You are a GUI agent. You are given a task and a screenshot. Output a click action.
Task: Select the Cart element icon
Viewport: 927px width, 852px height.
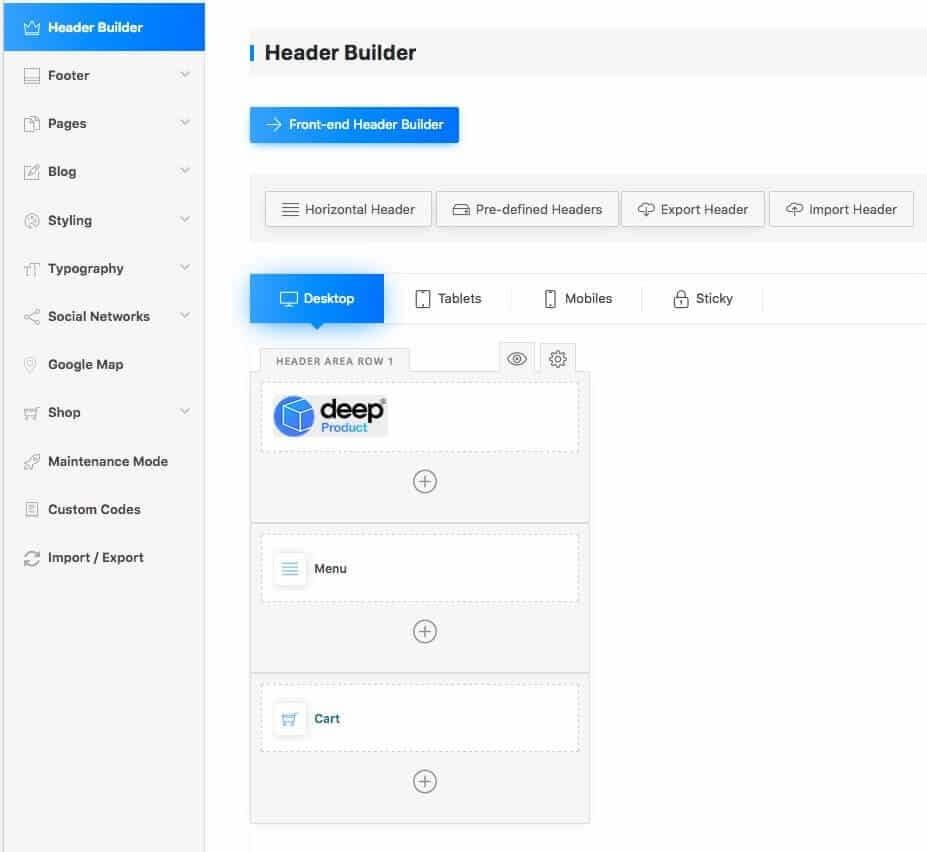[290, 719]
